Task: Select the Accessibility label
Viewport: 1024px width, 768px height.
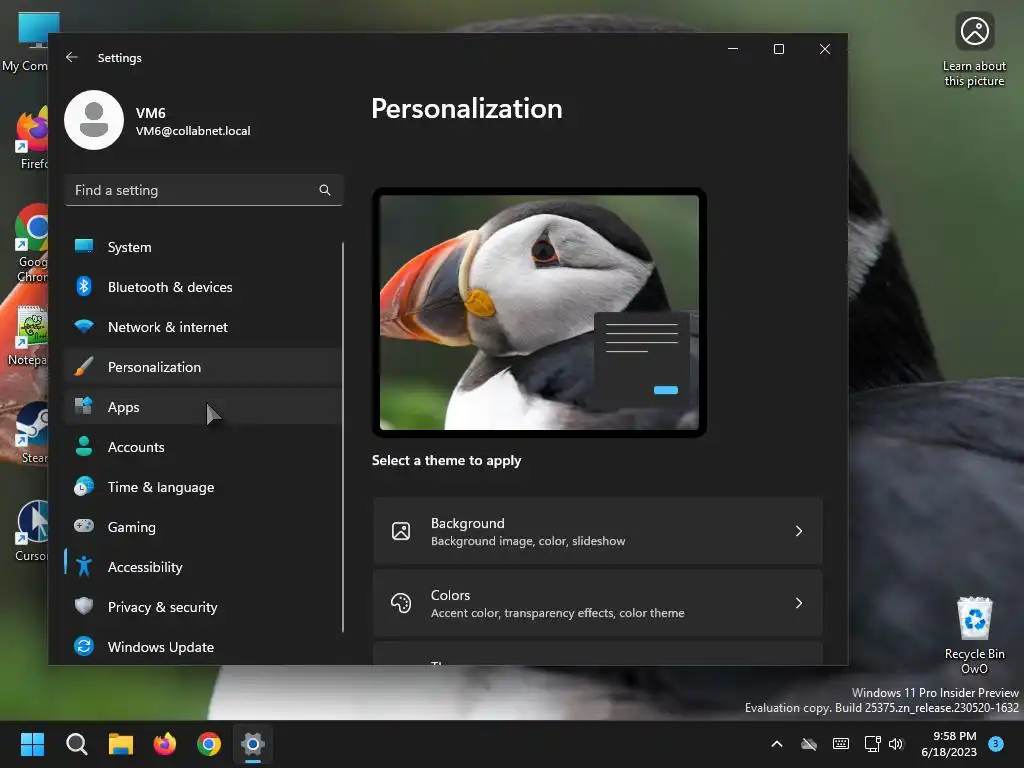Action: click(x=145, y=567)
